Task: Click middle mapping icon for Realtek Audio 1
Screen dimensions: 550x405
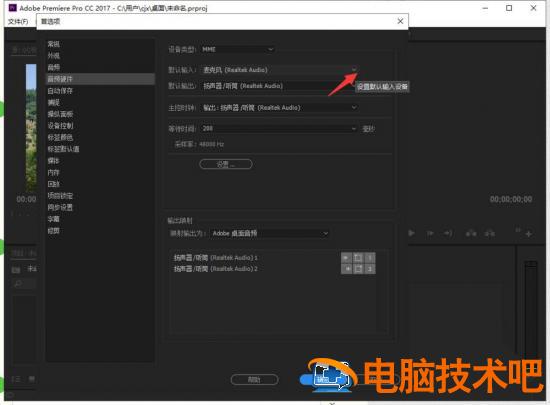Action: coord(358,258)
